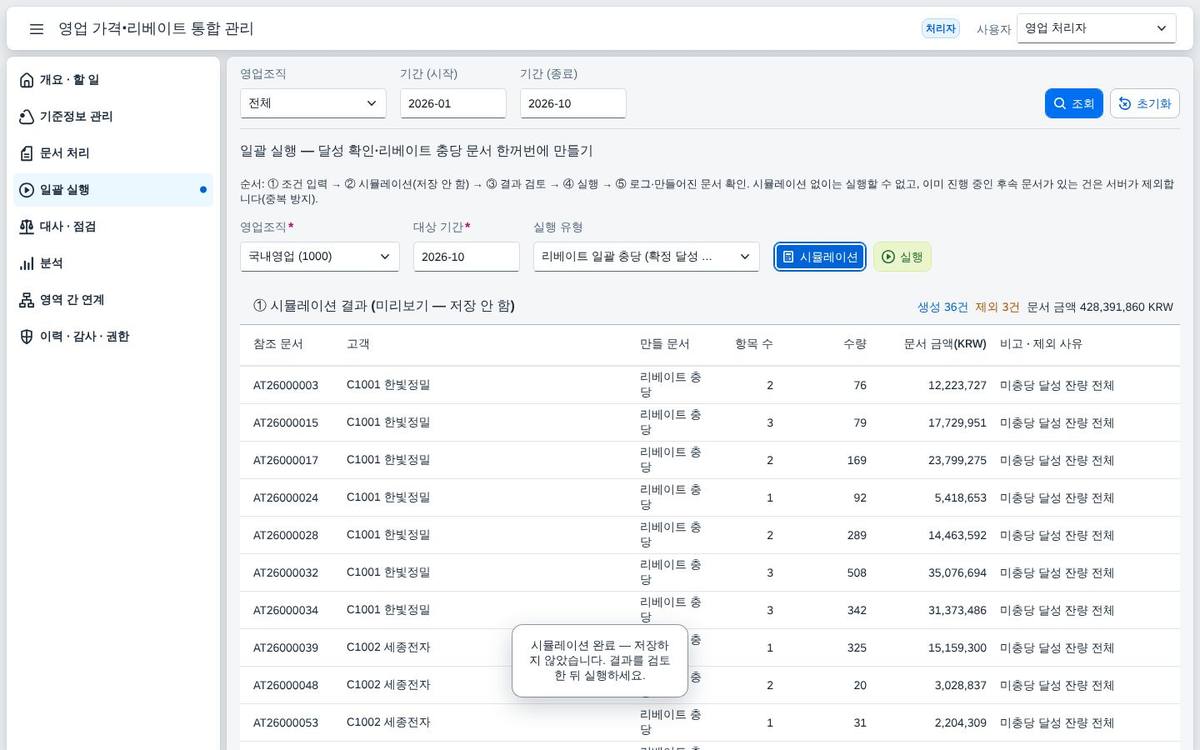The image size is (1200, 750).
Task: Click the 문서 금액(KRW) column header
Action: (x=945, y=344)
